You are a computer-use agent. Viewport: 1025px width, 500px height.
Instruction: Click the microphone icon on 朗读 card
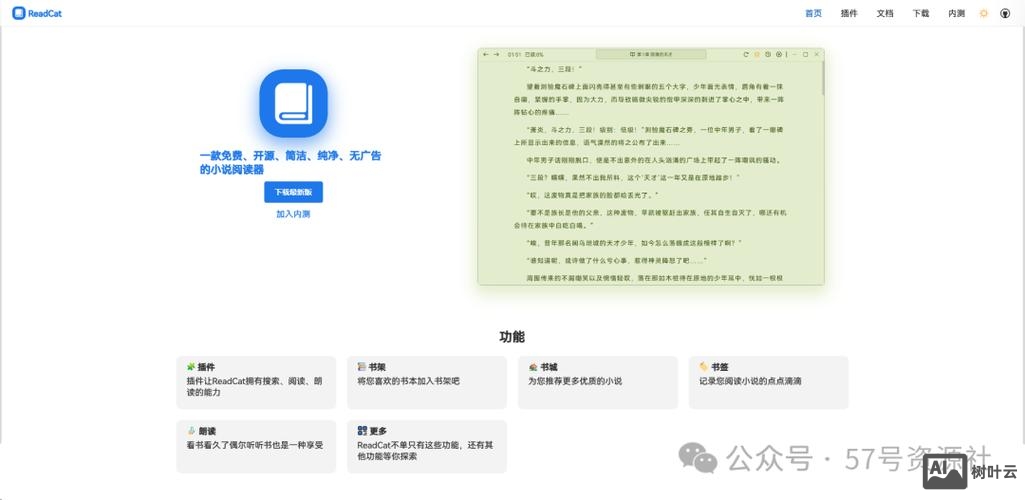(191, 431)
